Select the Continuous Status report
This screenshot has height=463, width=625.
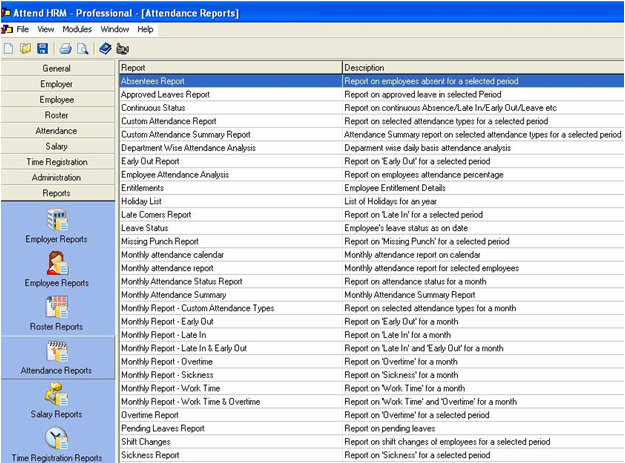(x=371, y=108)
